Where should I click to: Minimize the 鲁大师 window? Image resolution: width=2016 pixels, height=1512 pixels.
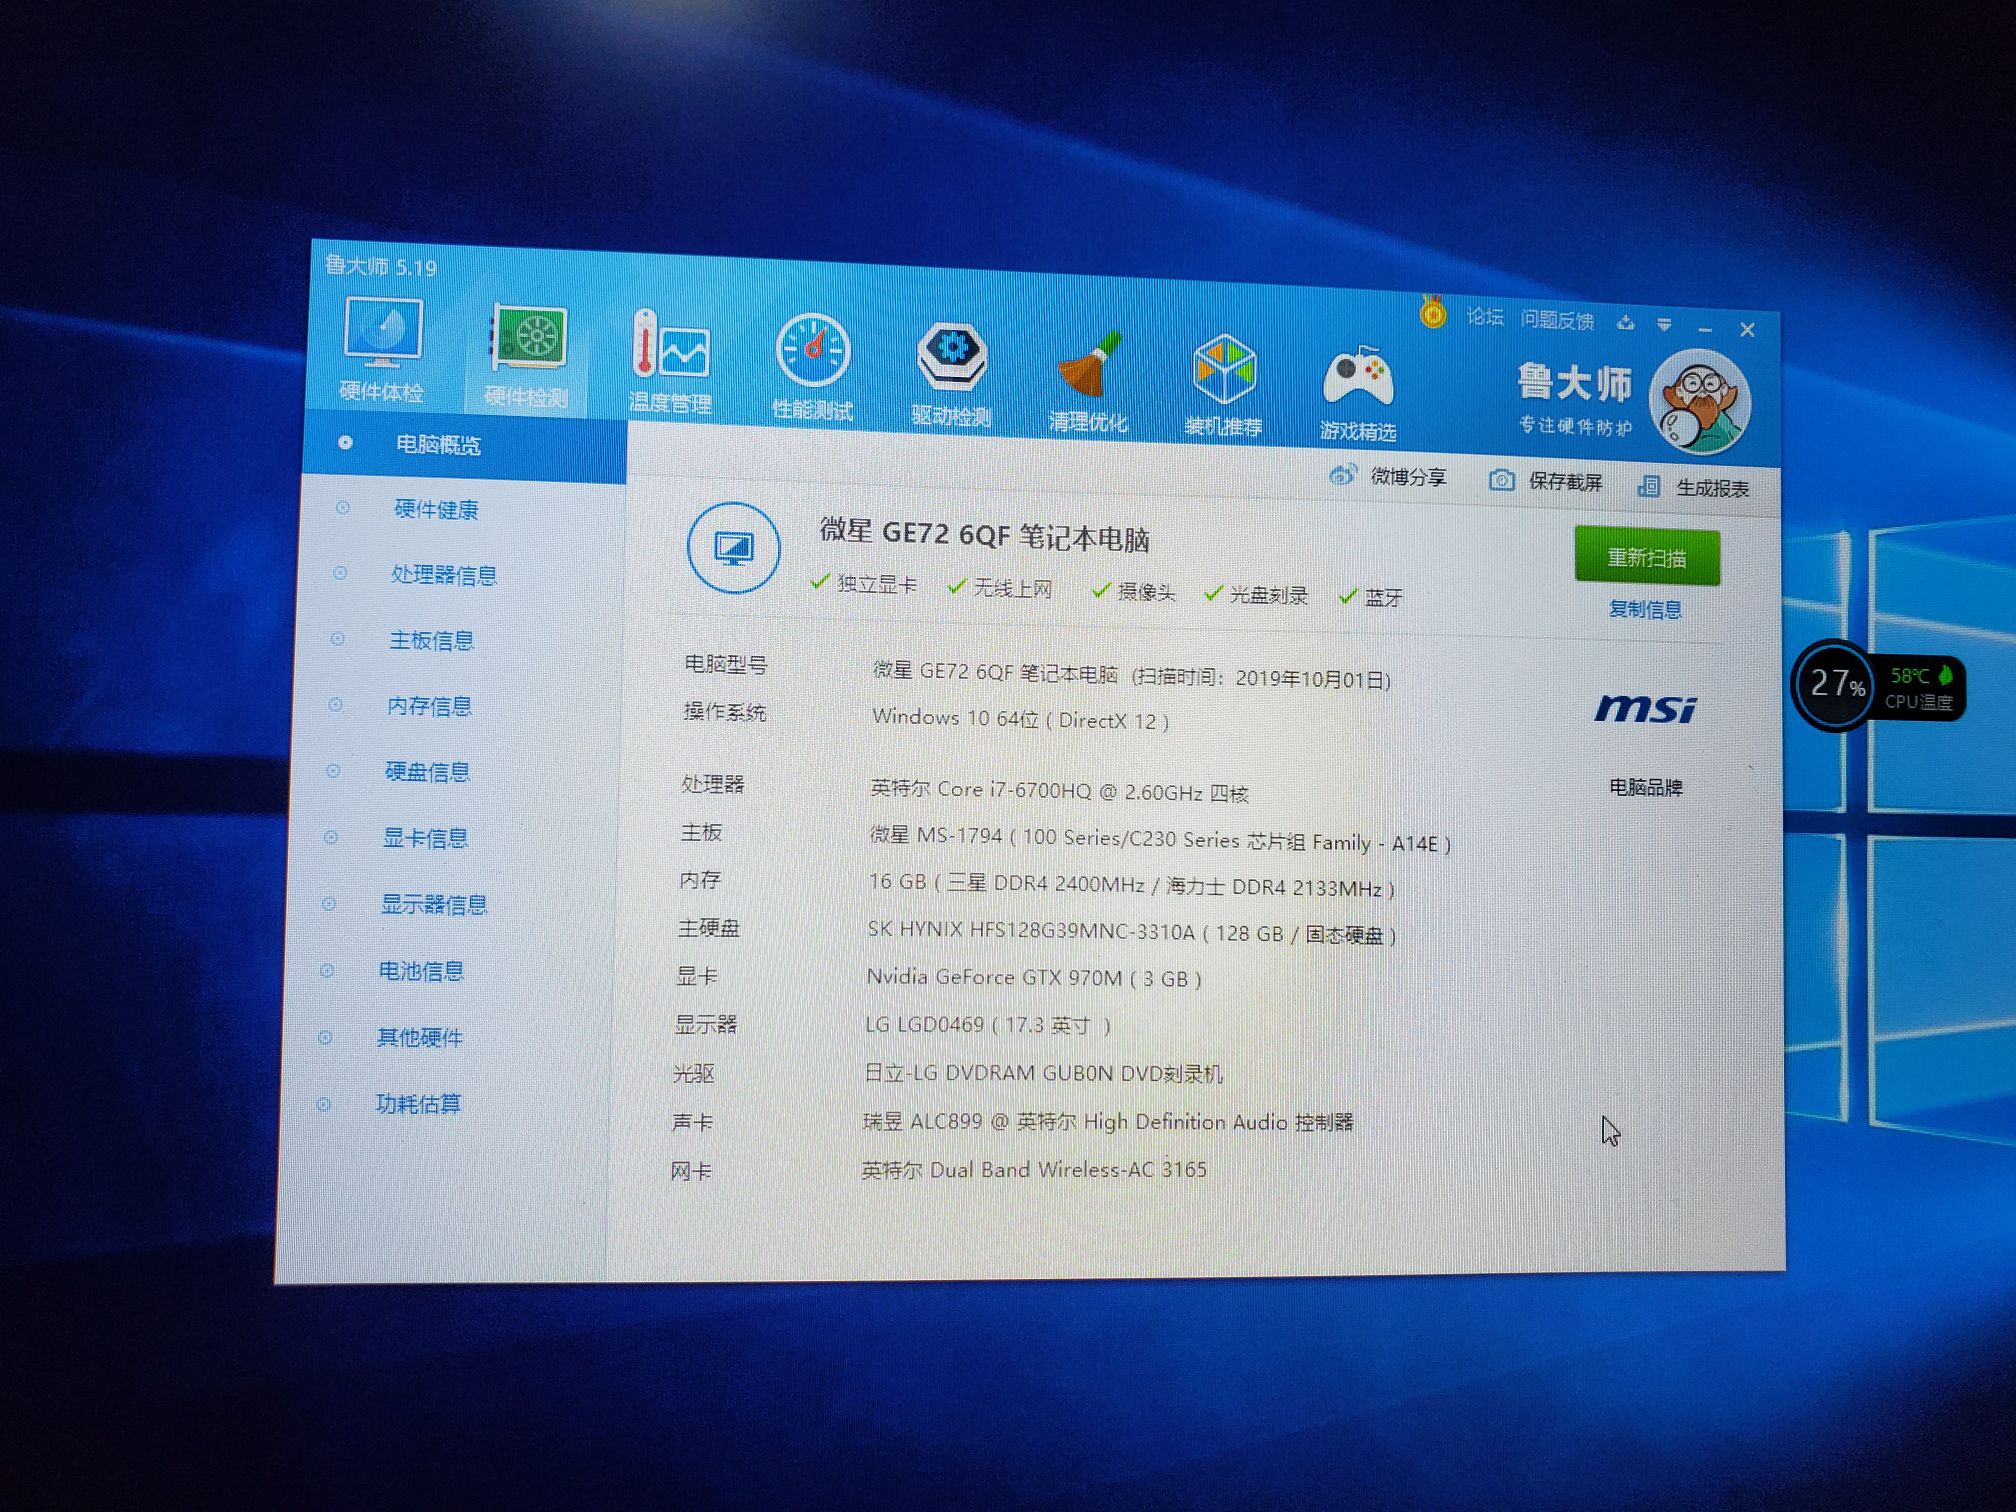tap(1705, 328)
